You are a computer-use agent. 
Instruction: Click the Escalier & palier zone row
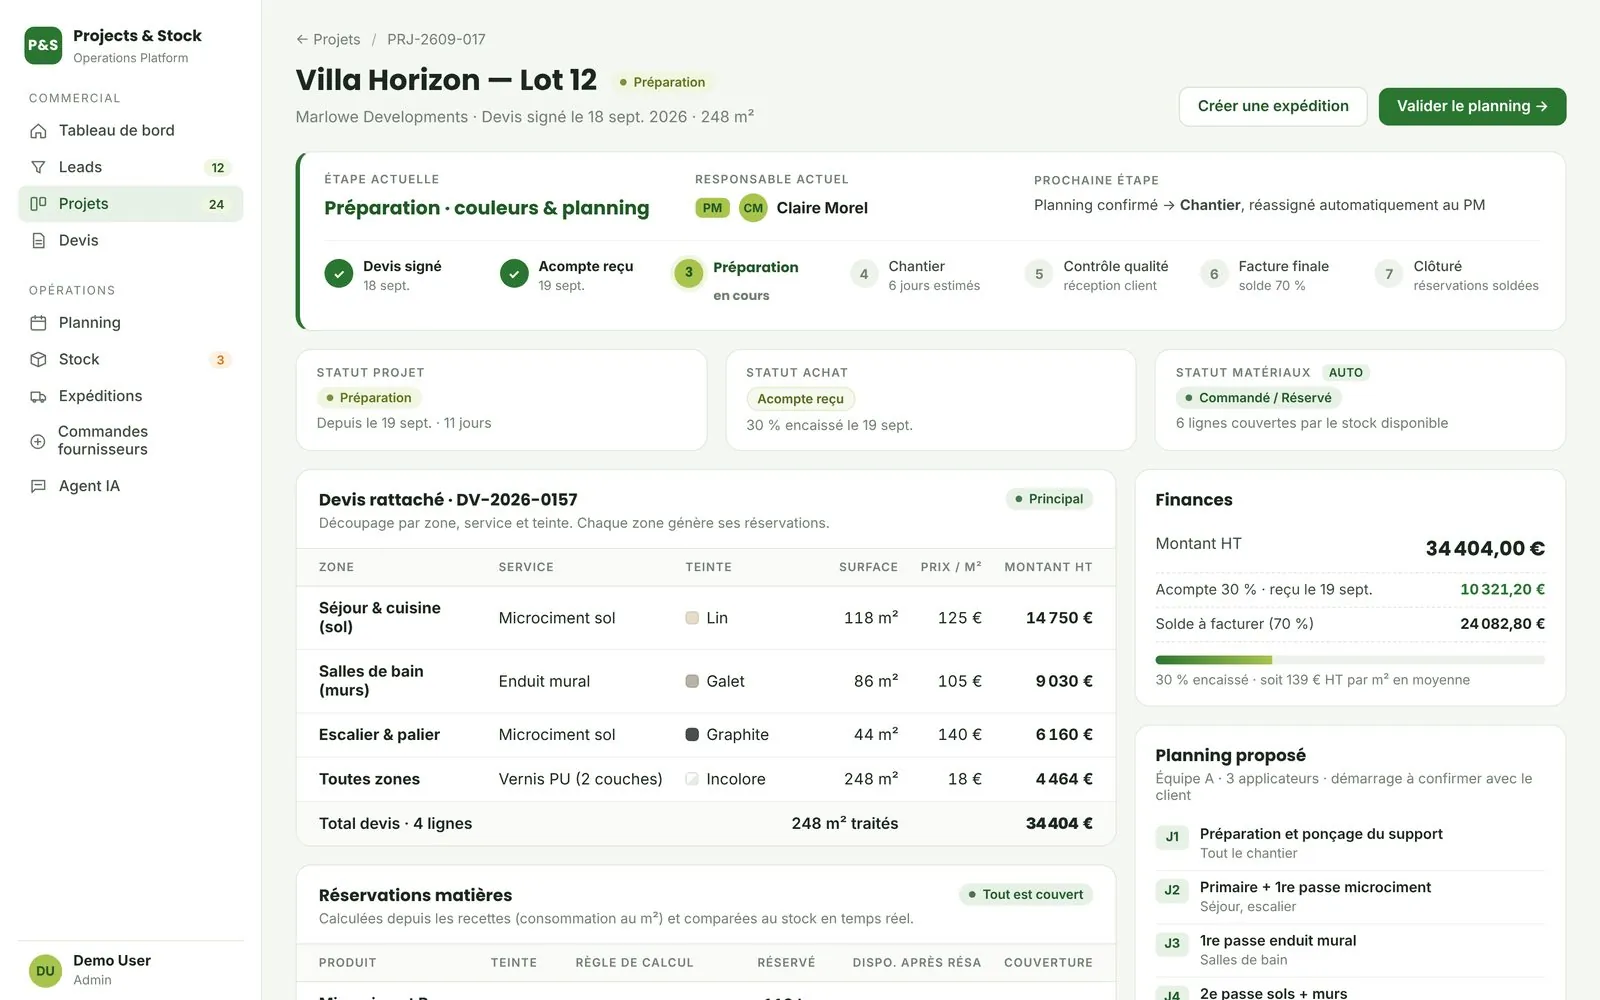[x=706, y=734]
